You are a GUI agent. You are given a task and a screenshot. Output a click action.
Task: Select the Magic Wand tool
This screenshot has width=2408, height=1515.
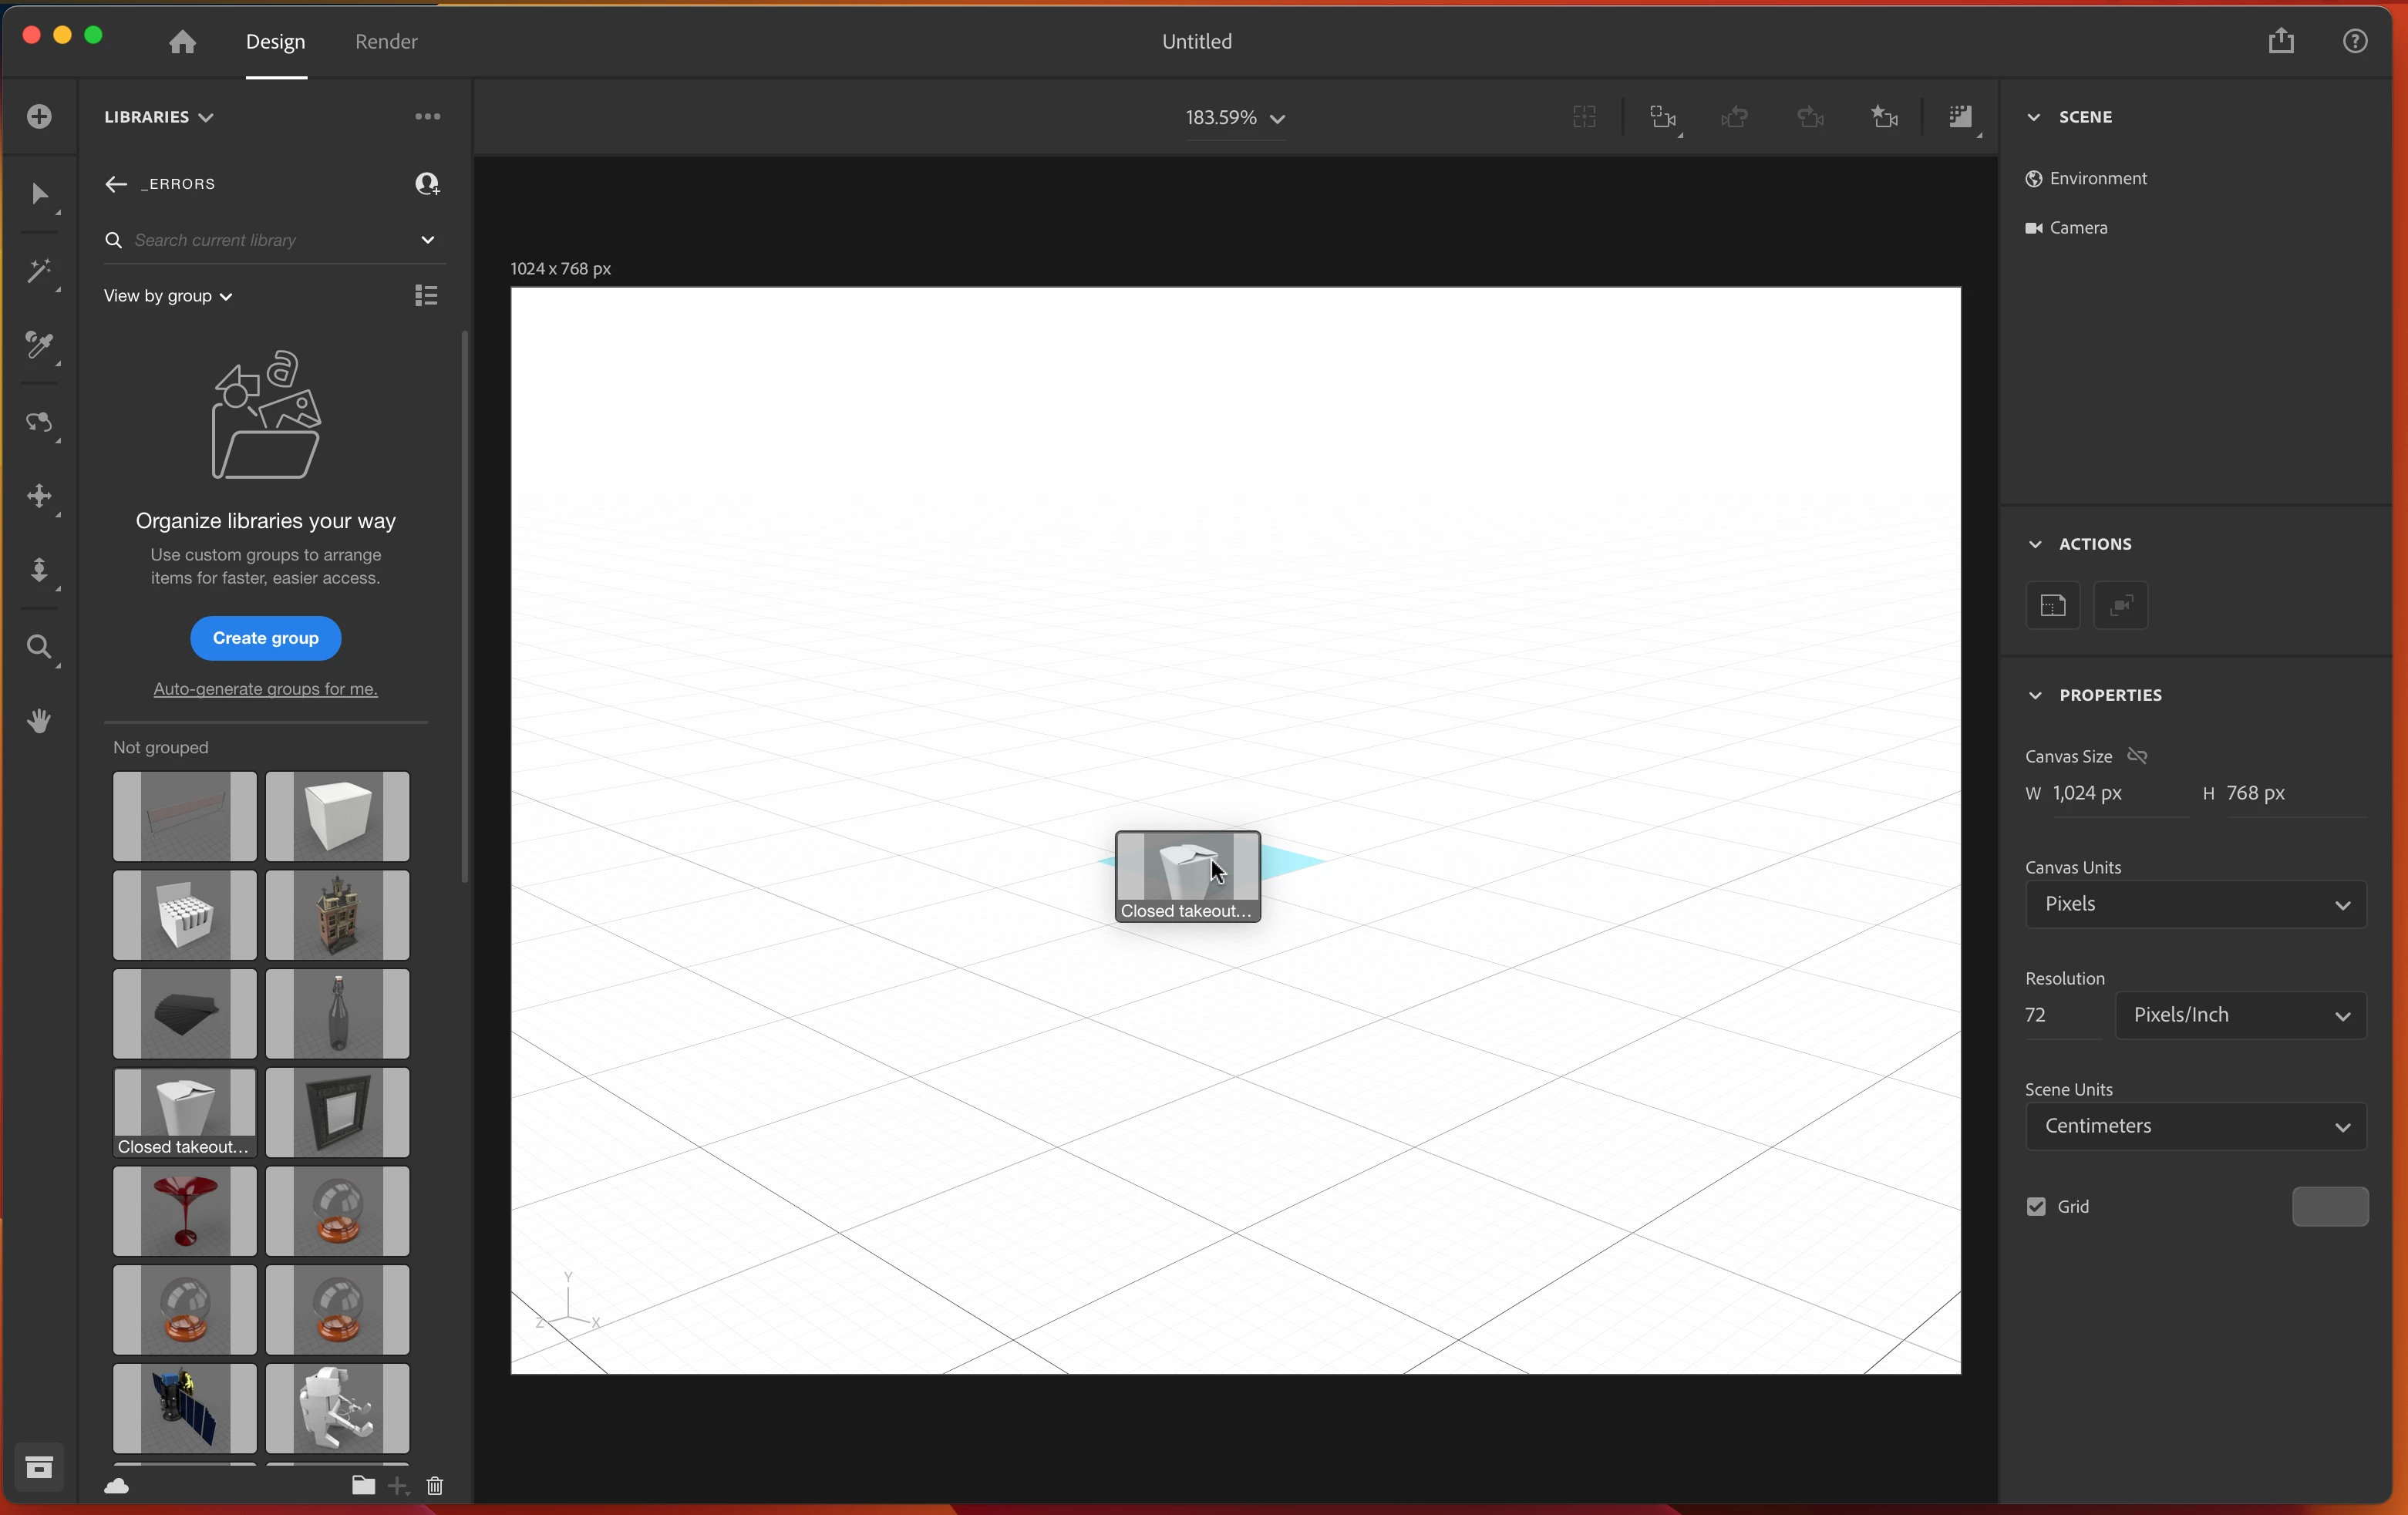39,272
